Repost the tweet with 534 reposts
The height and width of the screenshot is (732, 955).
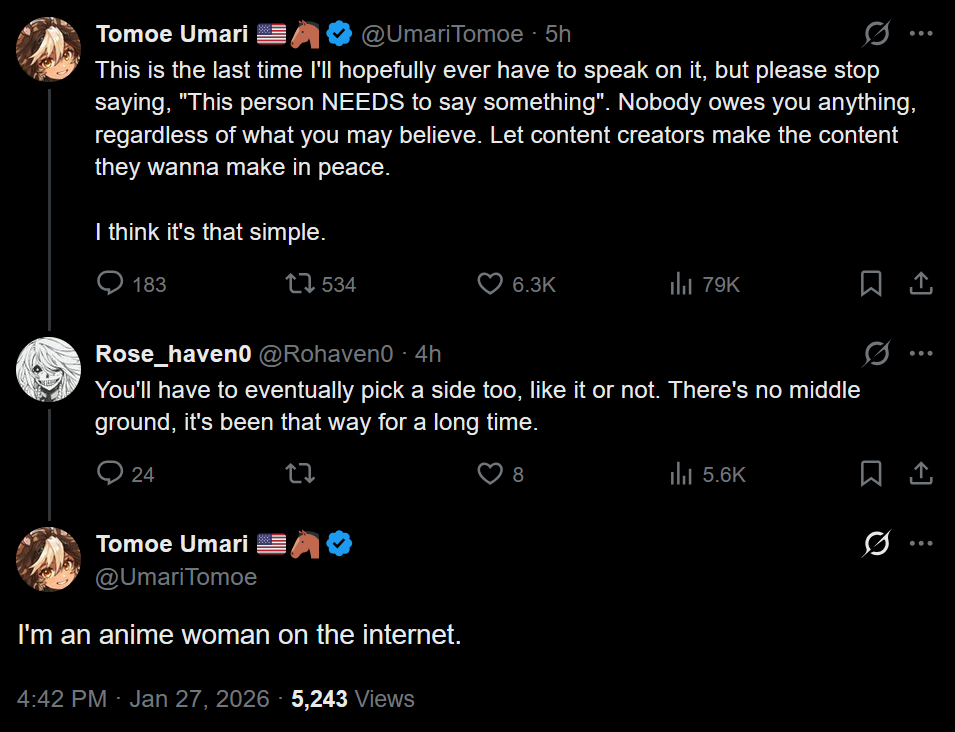coord(299,284)
